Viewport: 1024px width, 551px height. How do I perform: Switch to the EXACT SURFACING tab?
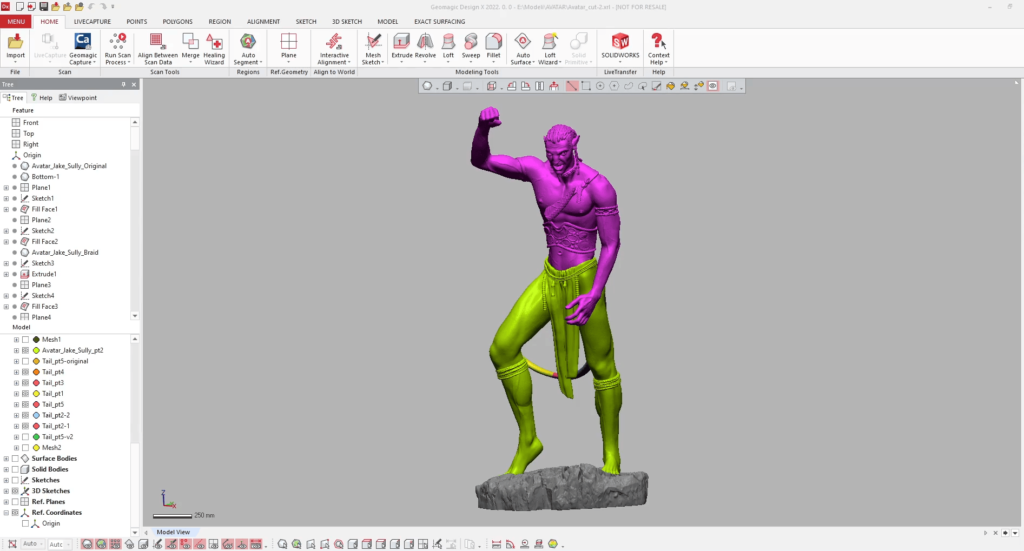point(440,22)
